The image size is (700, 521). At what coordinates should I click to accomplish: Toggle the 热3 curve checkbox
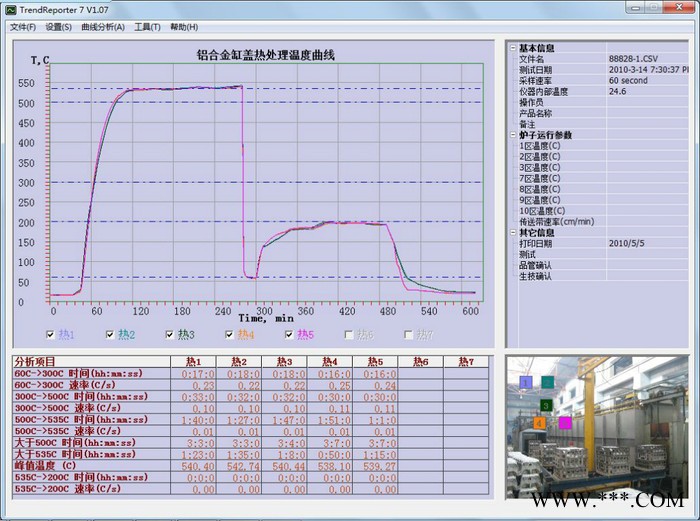(x=170, y=335)
